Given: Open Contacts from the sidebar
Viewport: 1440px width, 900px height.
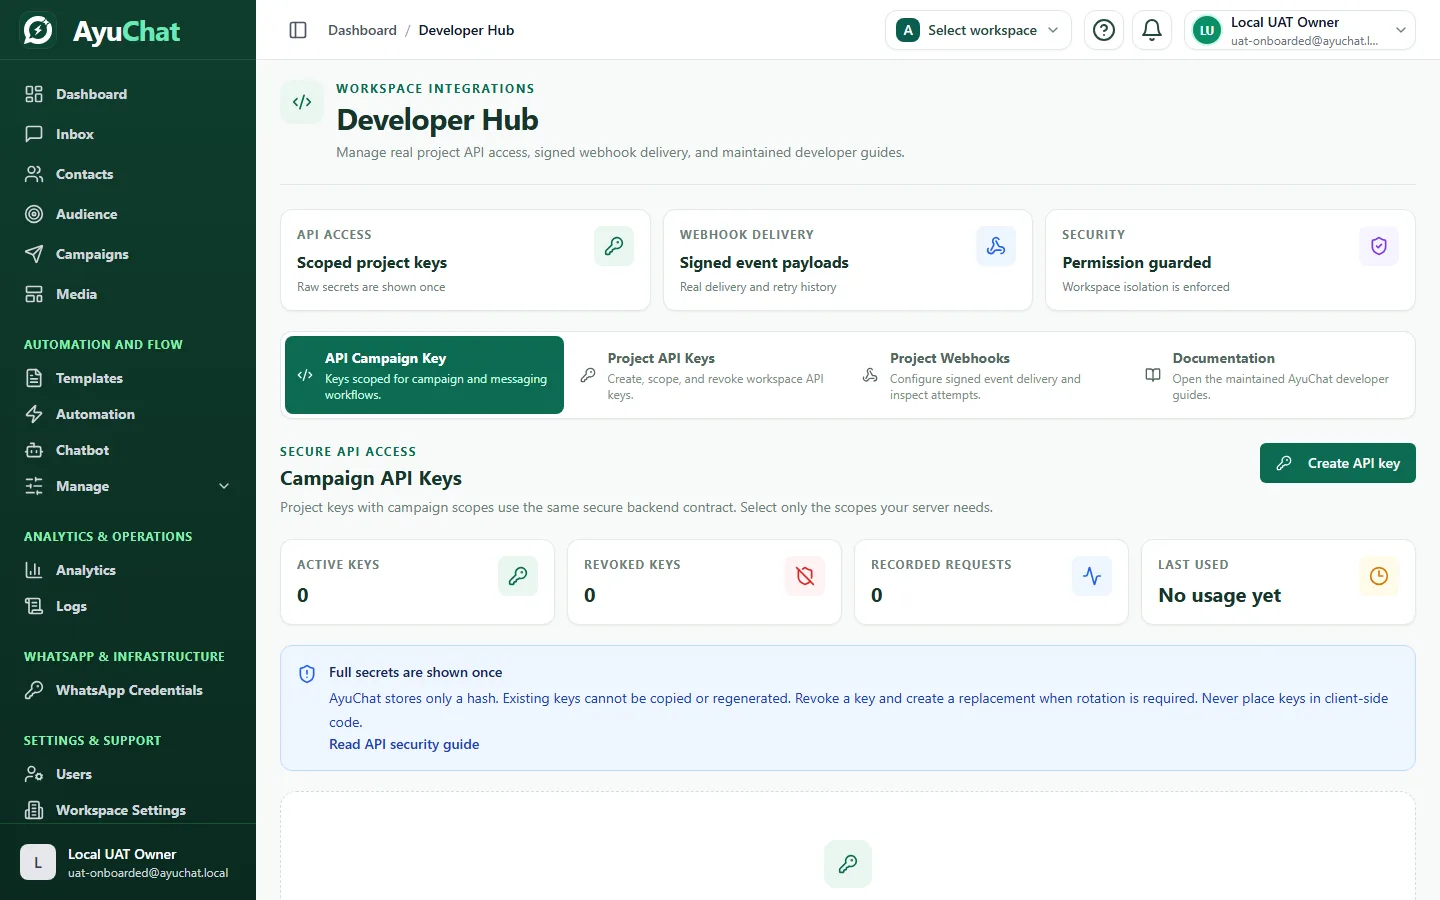Looking at the screenshot, I should [128, 174].
